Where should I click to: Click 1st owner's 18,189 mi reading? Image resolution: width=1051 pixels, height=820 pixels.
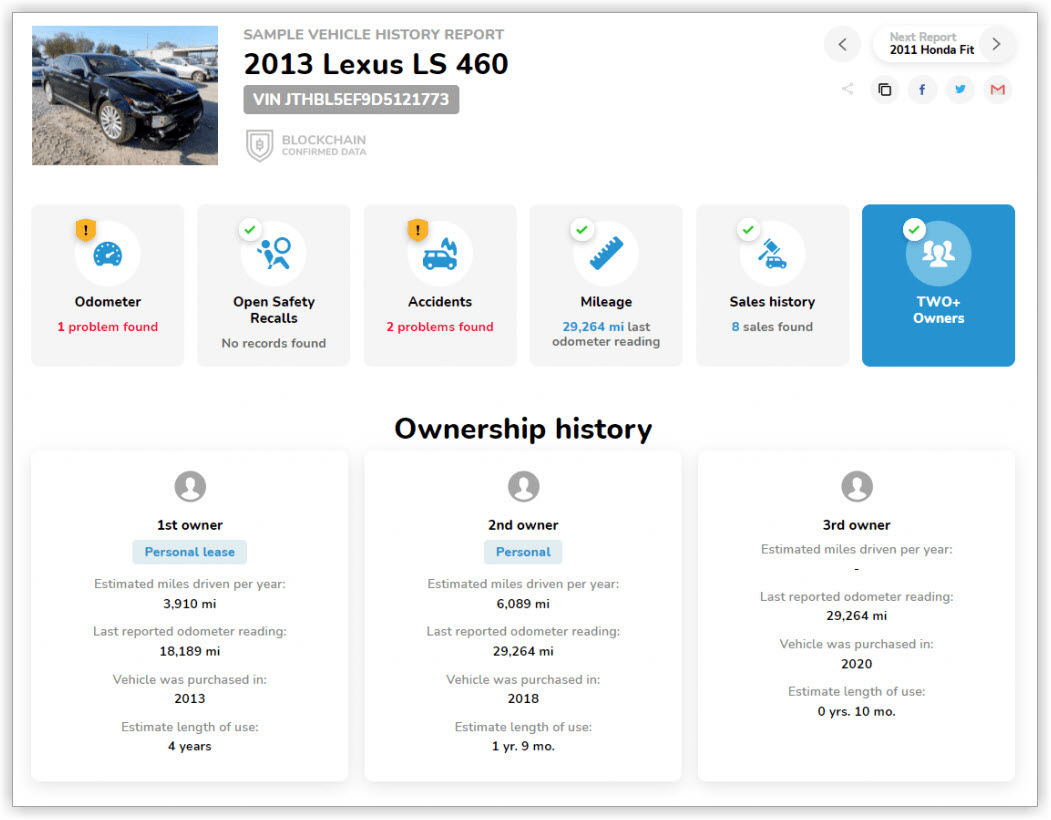point(190,652)
